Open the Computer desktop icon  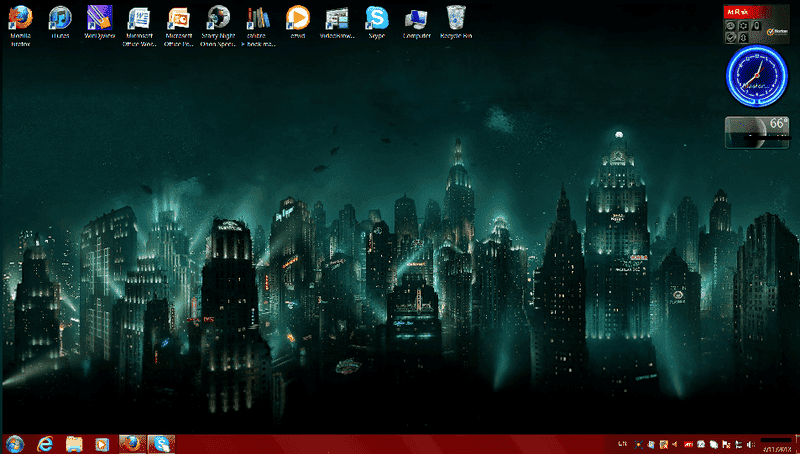(417, 23)
